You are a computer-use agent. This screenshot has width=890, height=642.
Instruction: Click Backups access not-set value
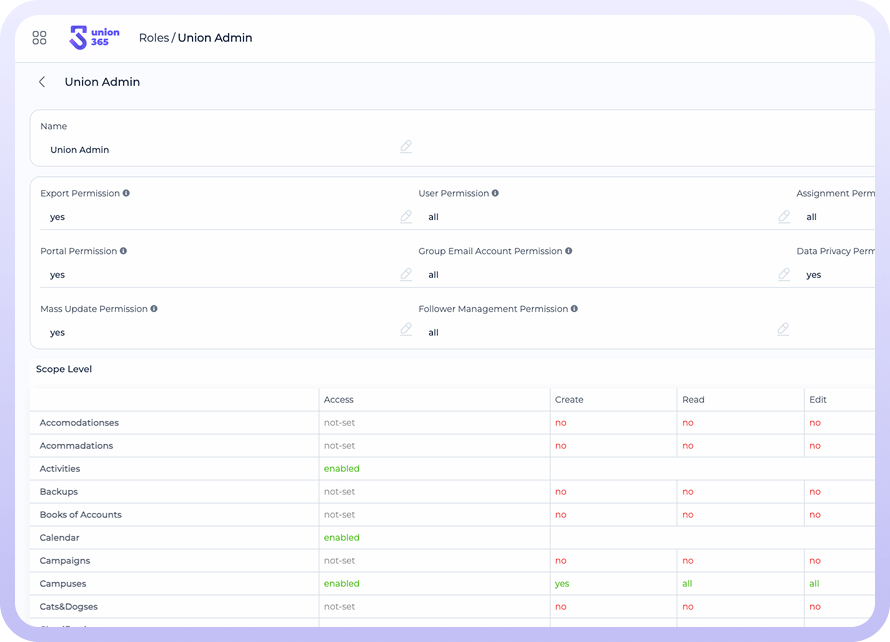339,492
